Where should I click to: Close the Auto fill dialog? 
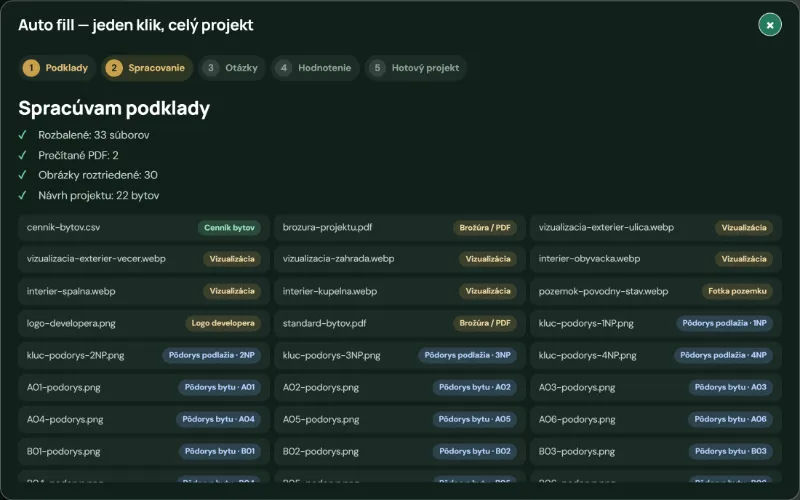[769, 24]
